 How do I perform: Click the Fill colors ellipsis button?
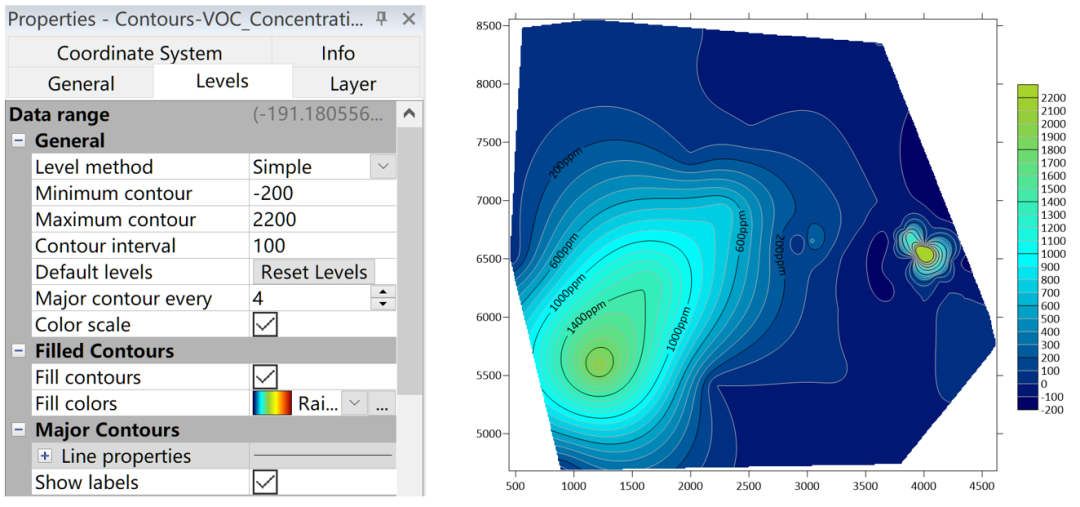382,404
